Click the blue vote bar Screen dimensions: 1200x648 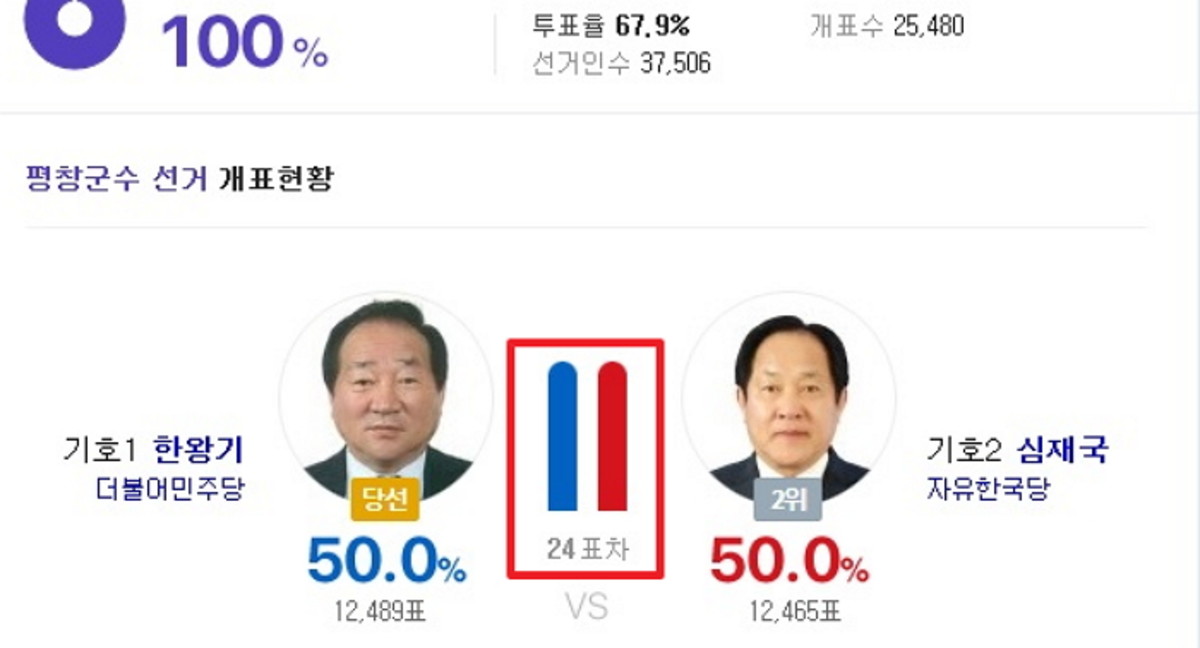click(x=563, y=437)
